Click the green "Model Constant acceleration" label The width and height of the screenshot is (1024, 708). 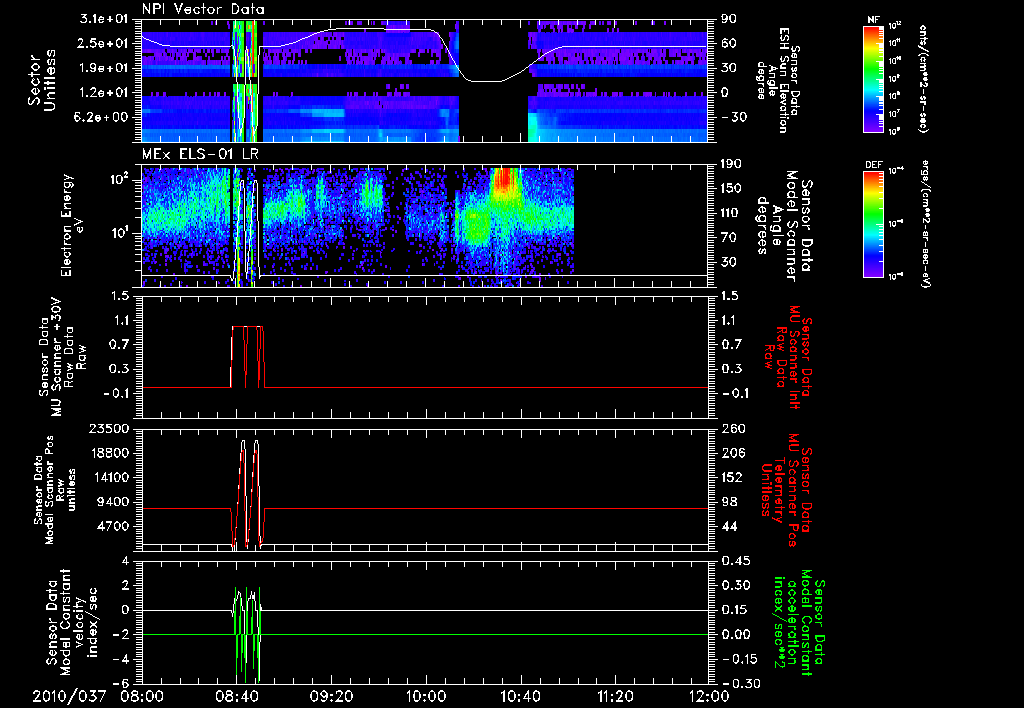(x=799, y=622)
